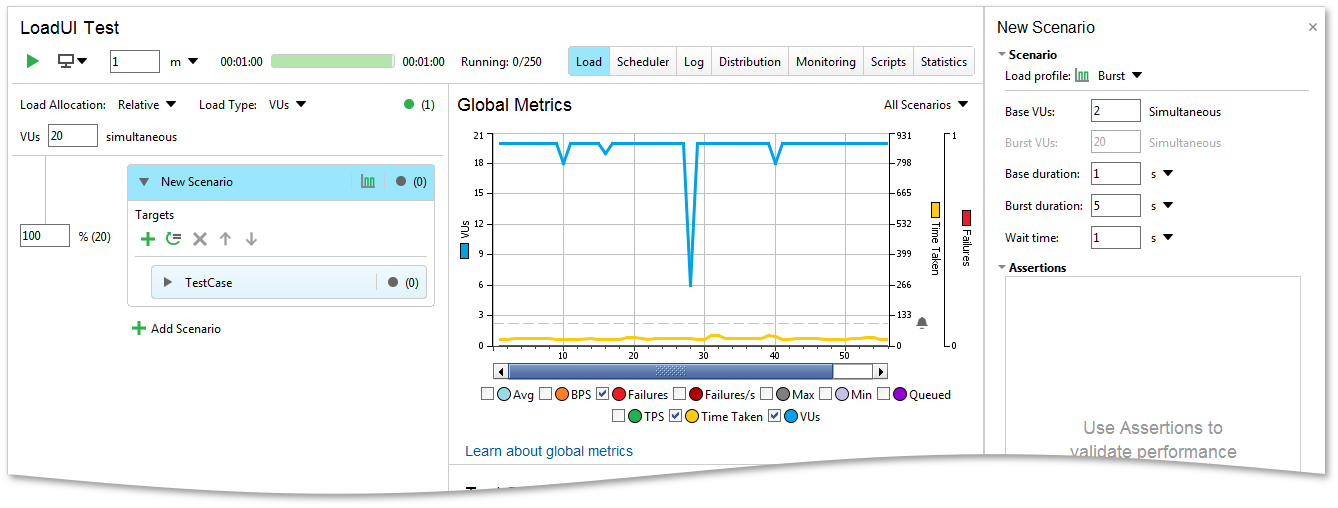Open the All Scenarios dropdown
Screen dimensions: 1338x508
[926, 104]
